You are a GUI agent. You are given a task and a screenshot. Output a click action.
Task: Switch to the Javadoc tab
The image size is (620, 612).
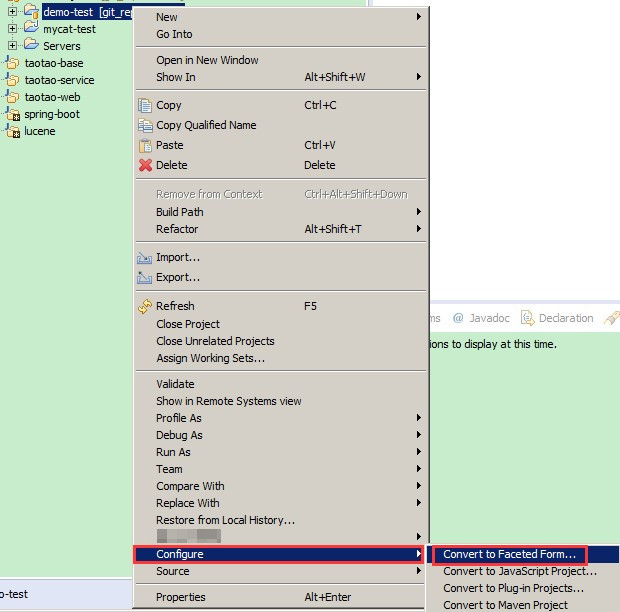[x=481, y=318]
